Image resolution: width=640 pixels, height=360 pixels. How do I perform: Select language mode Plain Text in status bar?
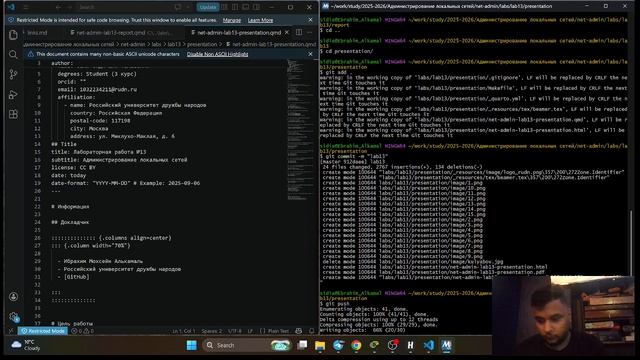(275, 331)
